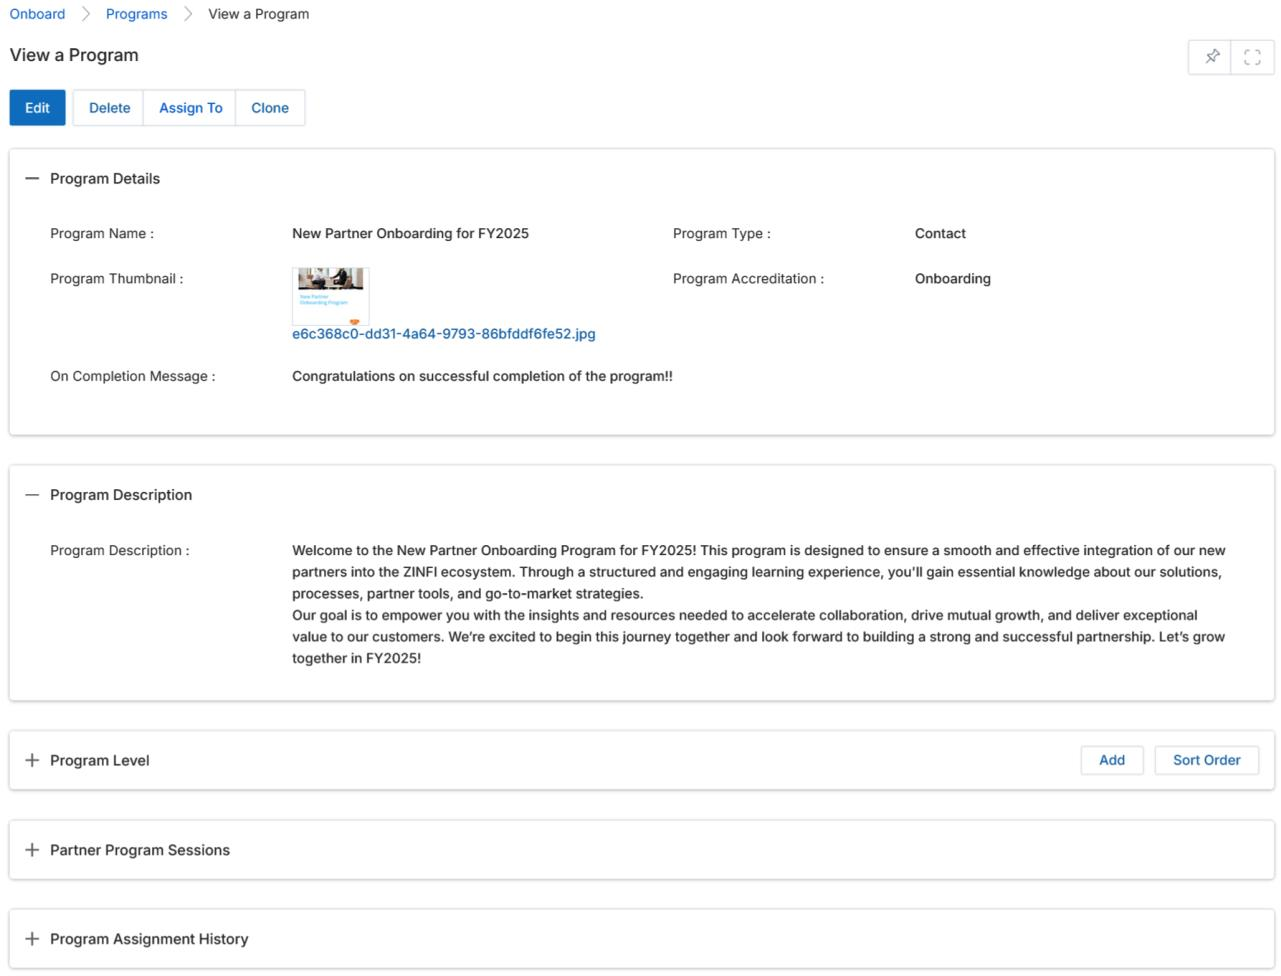The height and width of the screenshot is (976, 1281).
Task: Click the 'New Partner Onboarding for FY2025' name
Action: tap(410, 234)
